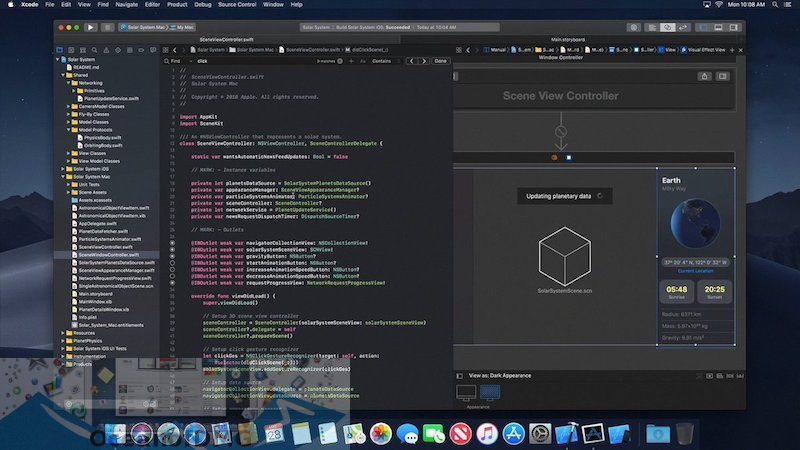800x450 pixels.
Task: Open the Find navigator magnifier icon
Action: pos(94,50)
